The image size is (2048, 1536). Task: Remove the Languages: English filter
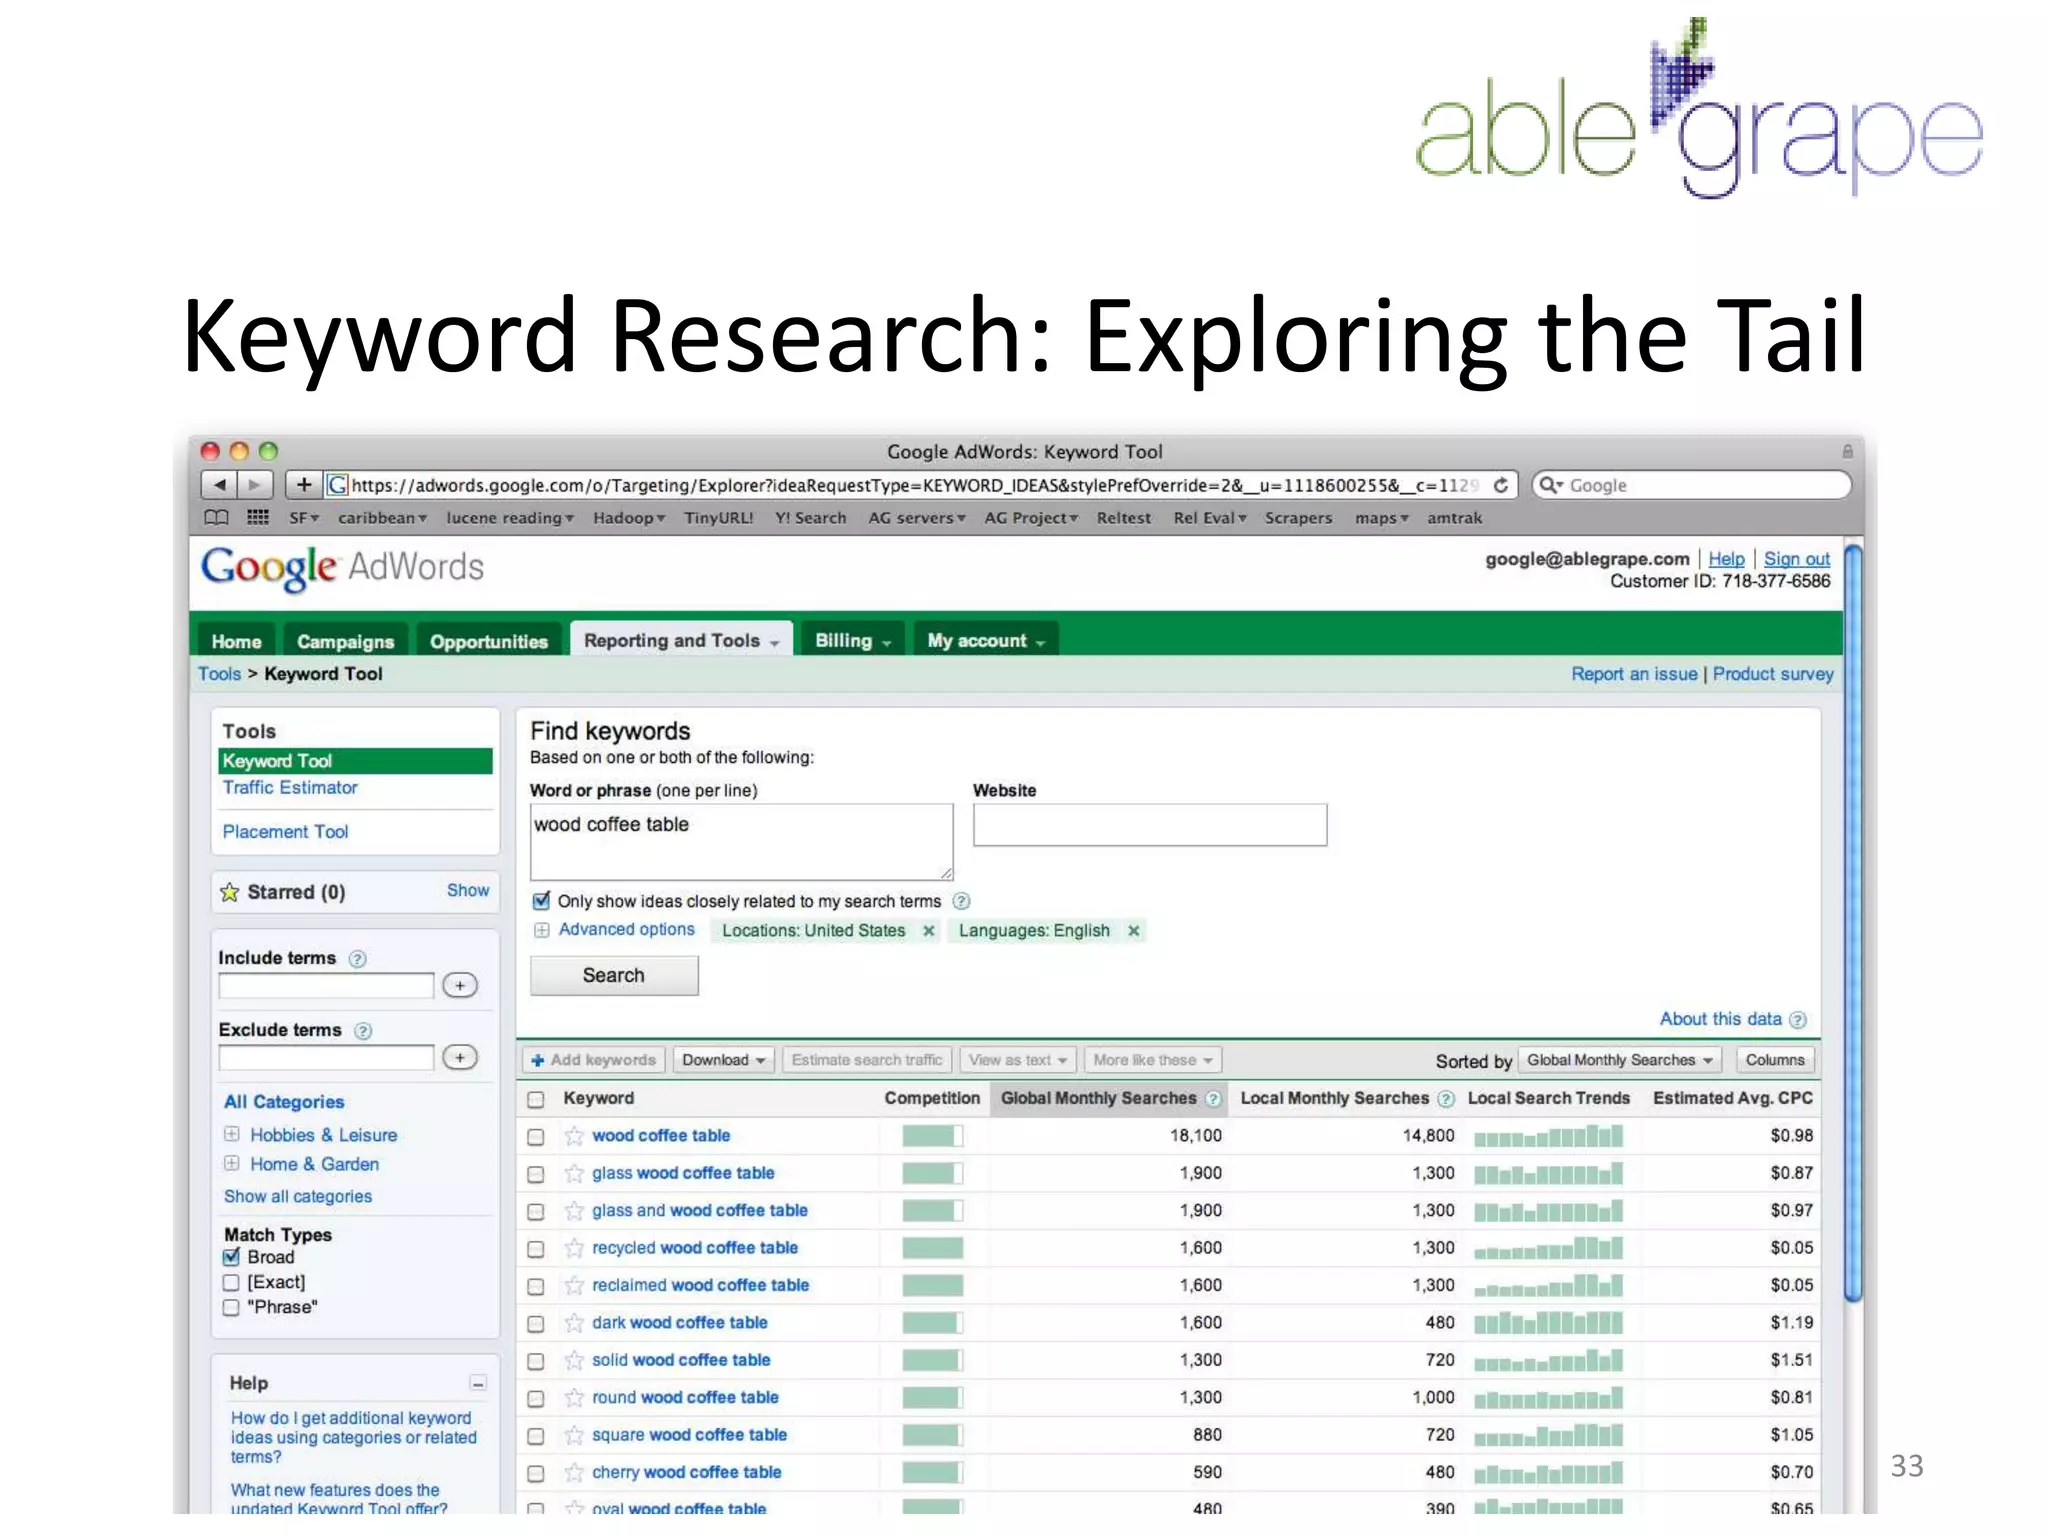pyautogui.click(x=1133, y=931)
